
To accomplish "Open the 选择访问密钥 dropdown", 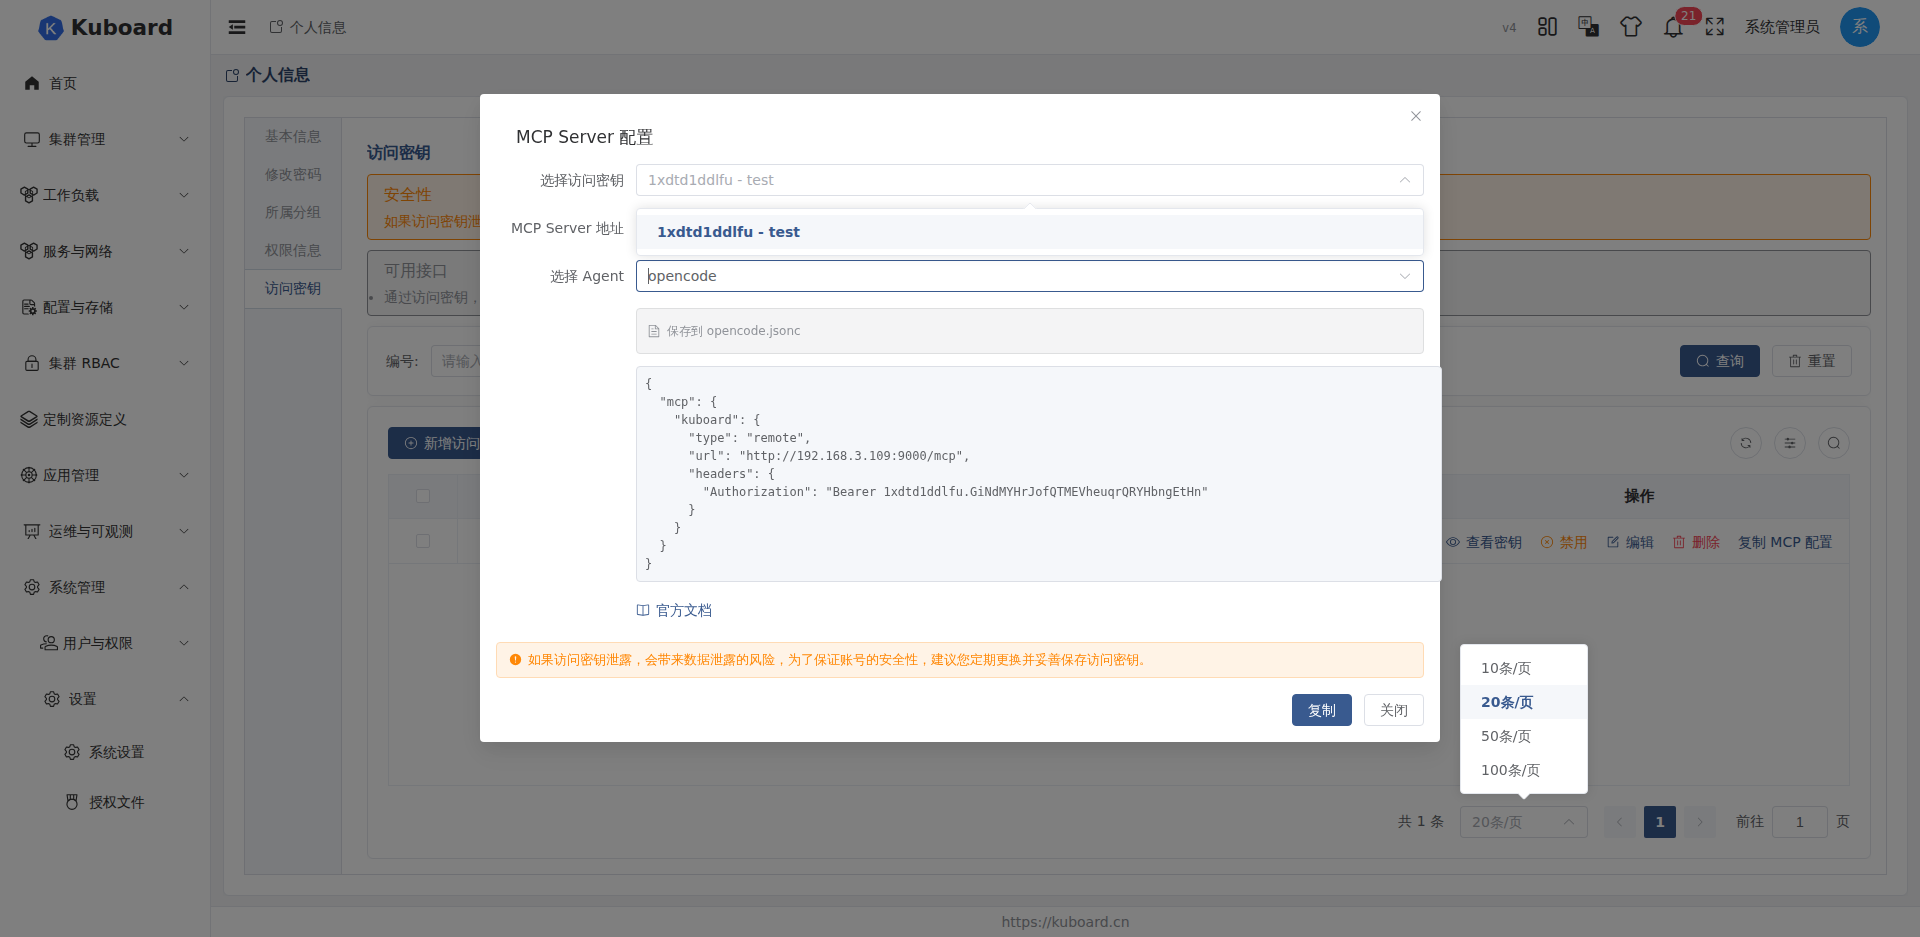I will 1029,180.
